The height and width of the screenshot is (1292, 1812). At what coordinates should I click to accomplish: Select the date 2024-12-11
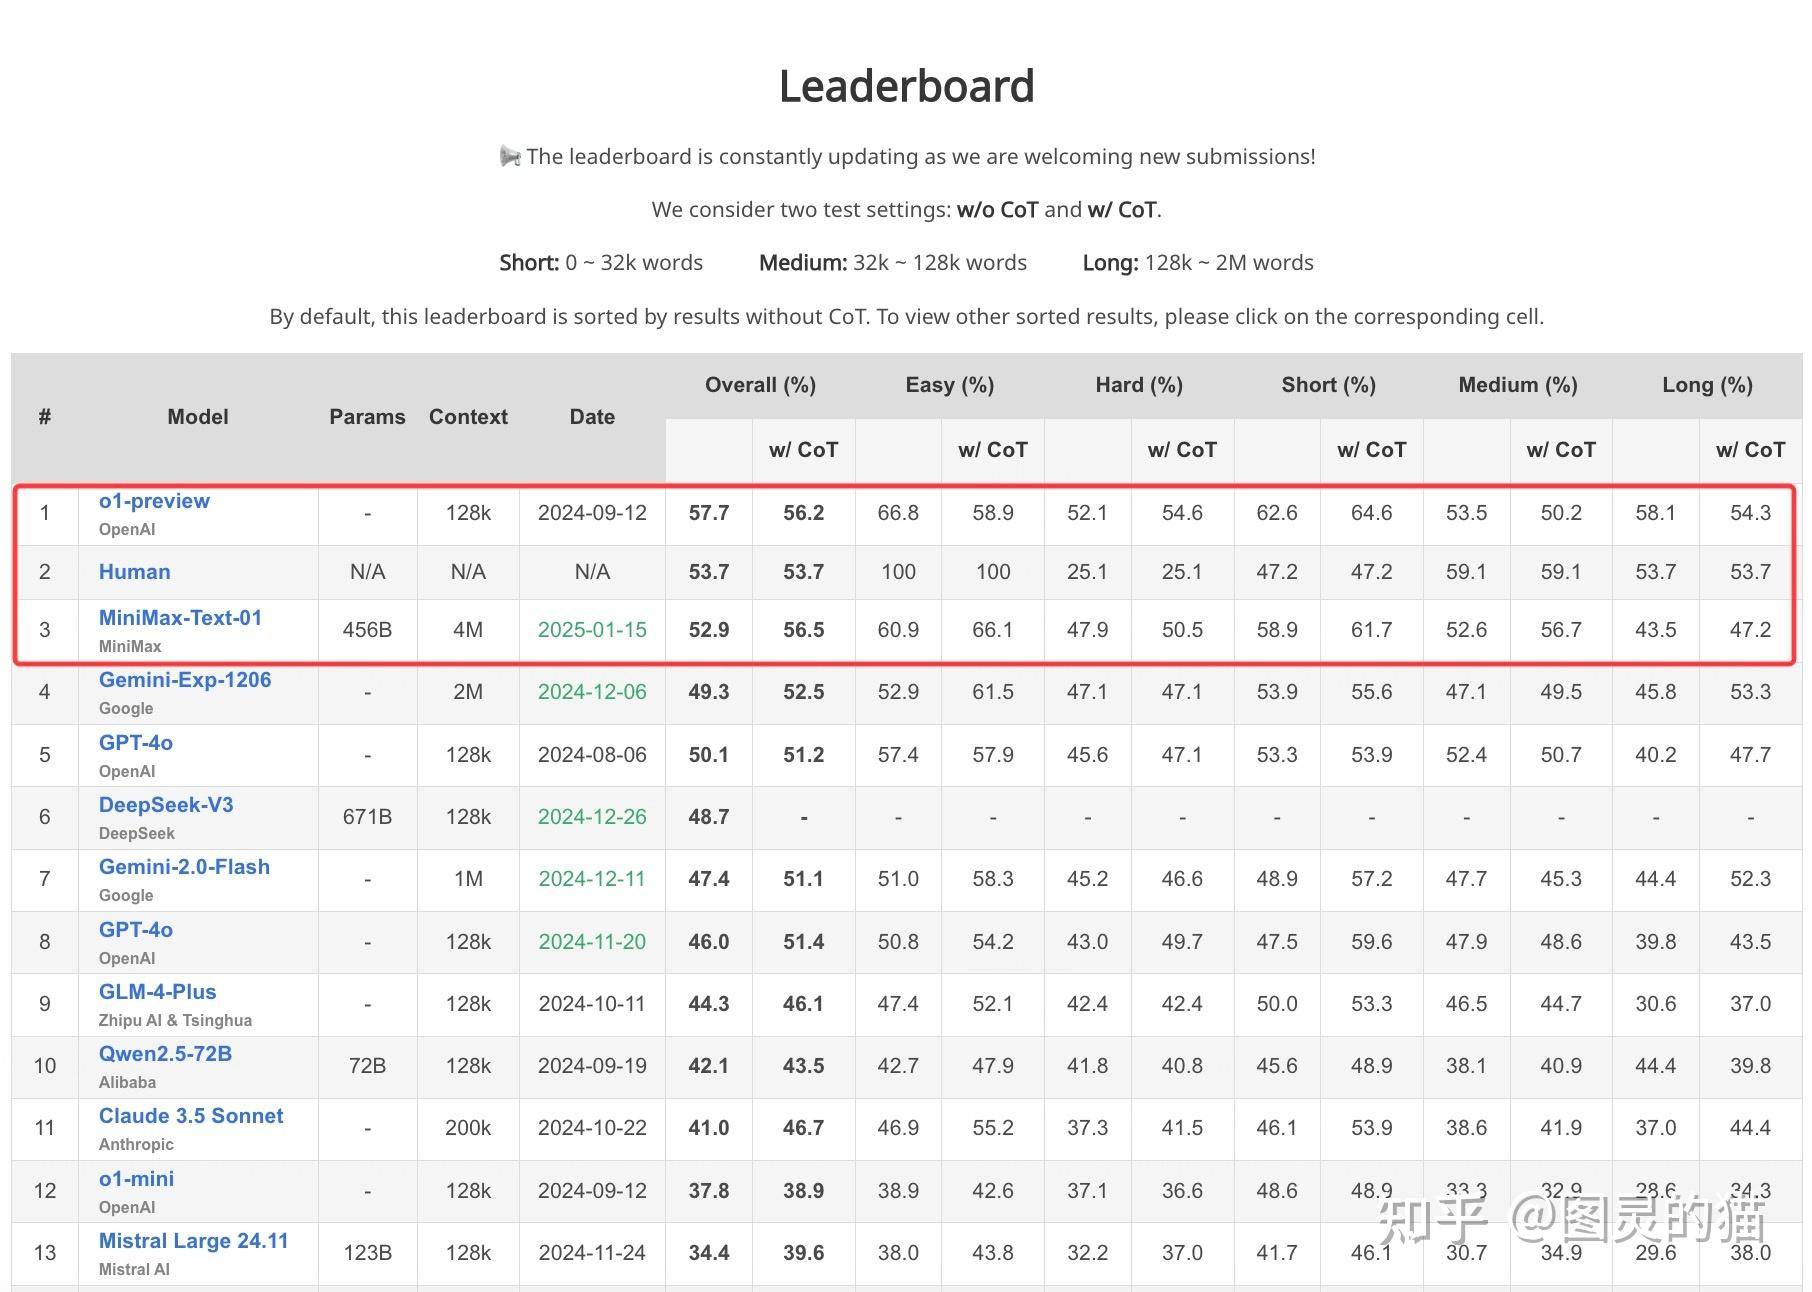pos(592,879)
